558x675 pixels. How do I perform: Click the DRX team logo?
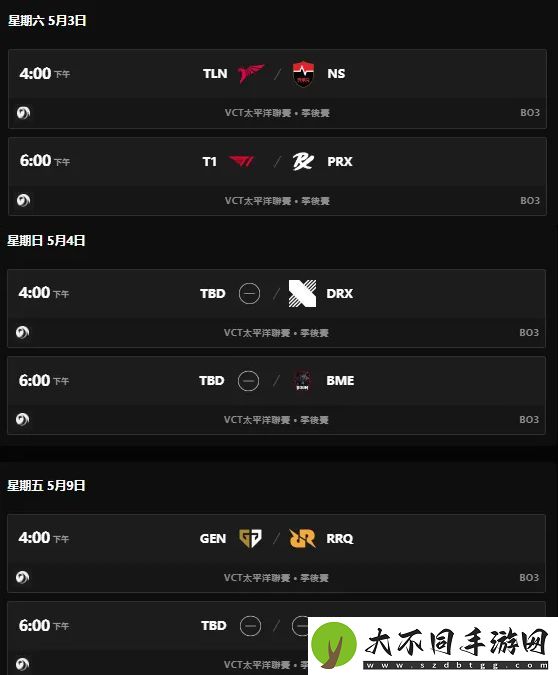click(302, 293)
